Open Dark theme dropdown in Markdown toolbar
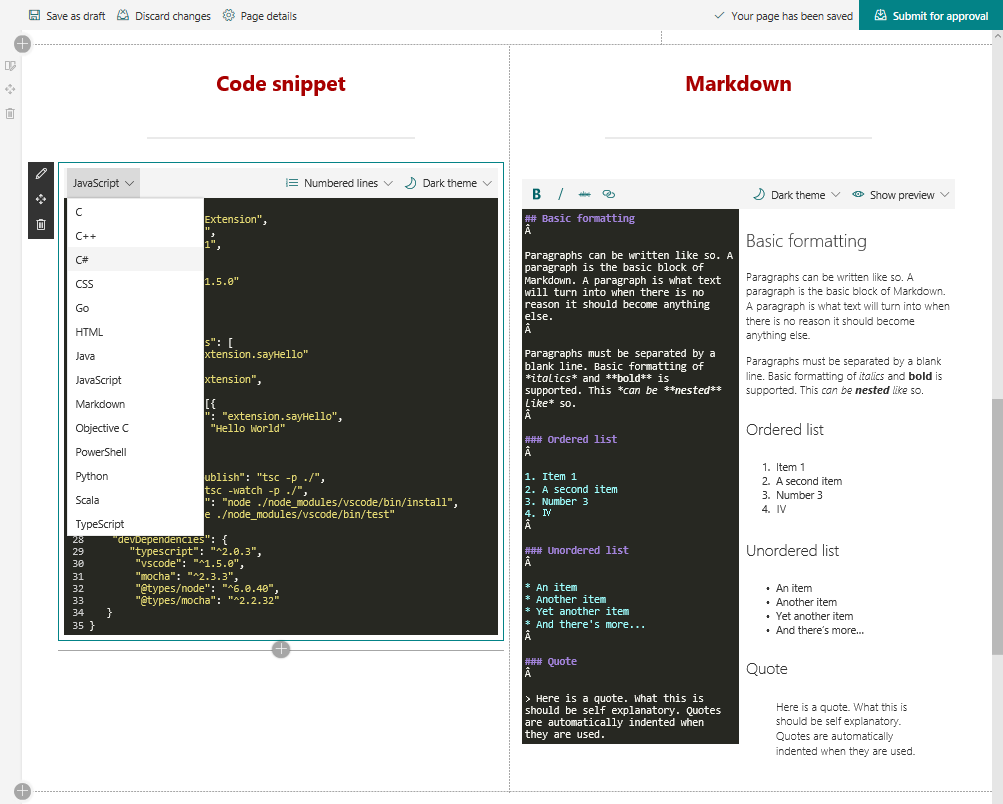The image size is (1003, 804). (x=796, y=195)
